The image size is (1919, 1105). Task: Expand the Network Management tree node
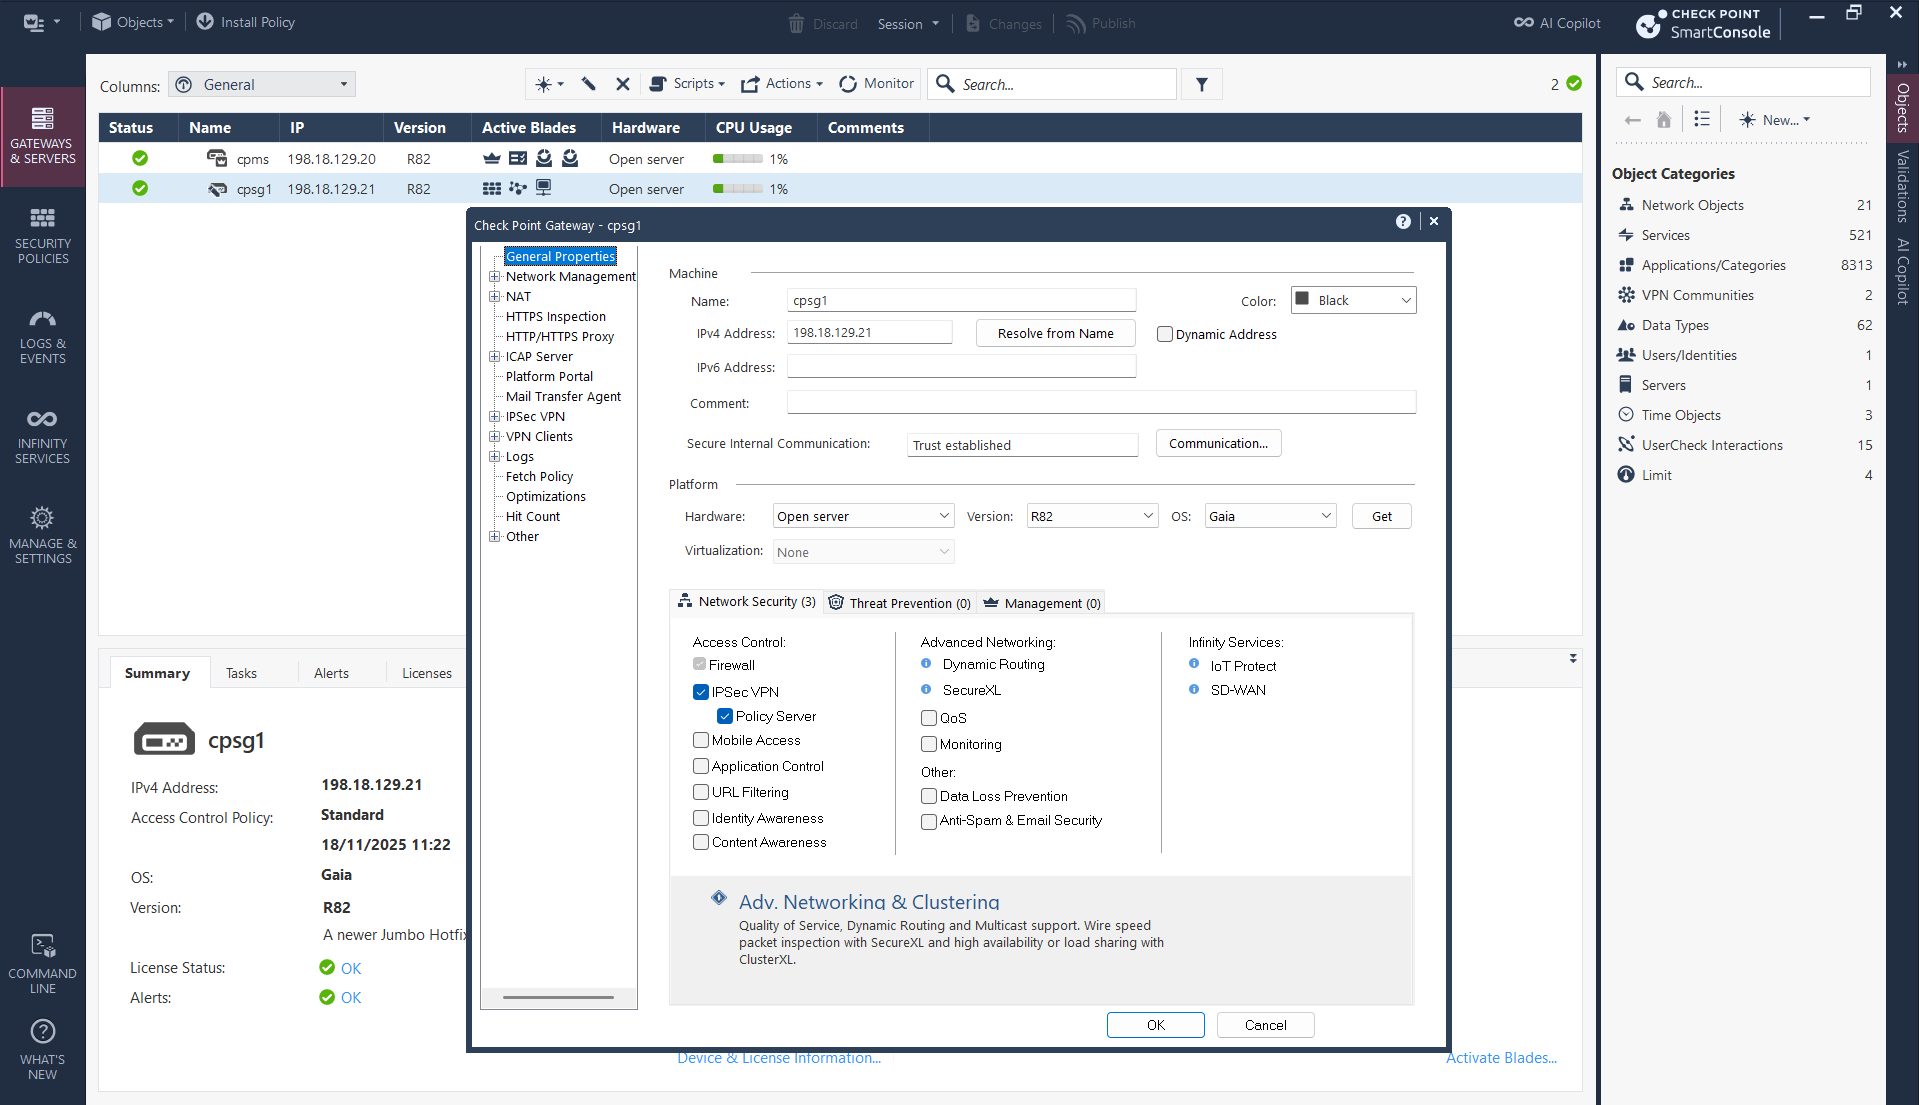[x=494, y=277]
